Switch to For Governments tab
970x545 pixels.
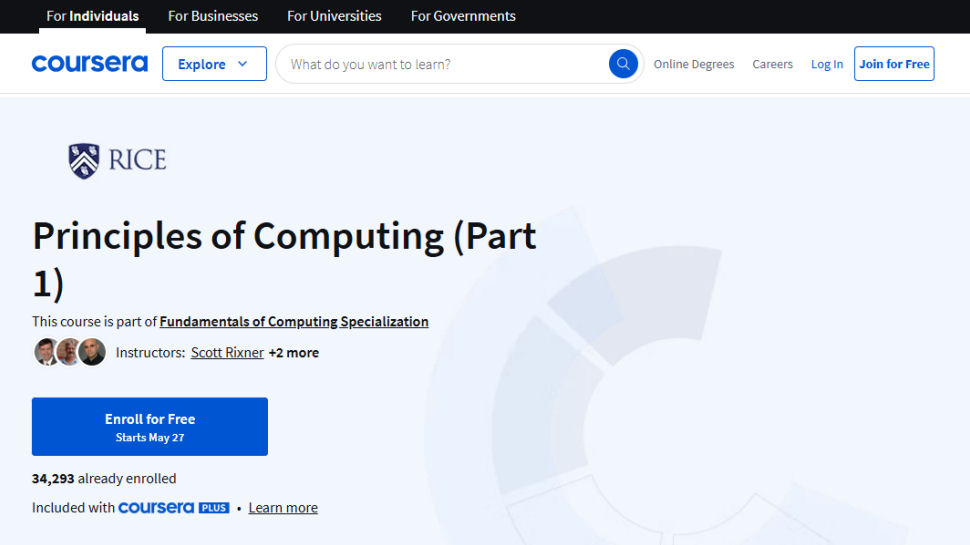[463, 16]
